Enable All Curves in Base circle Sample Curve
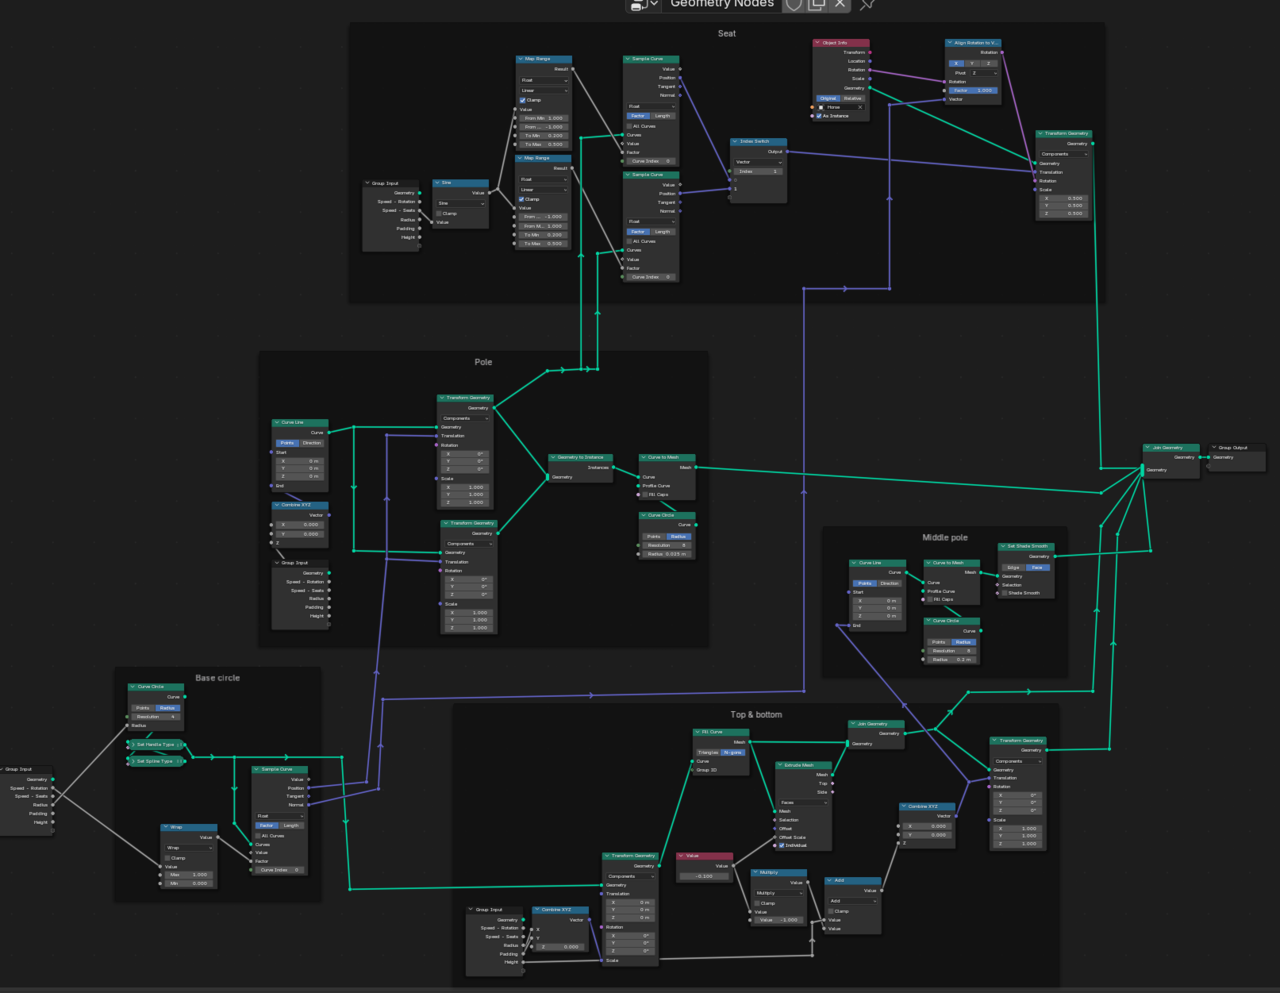 (257, 836)
